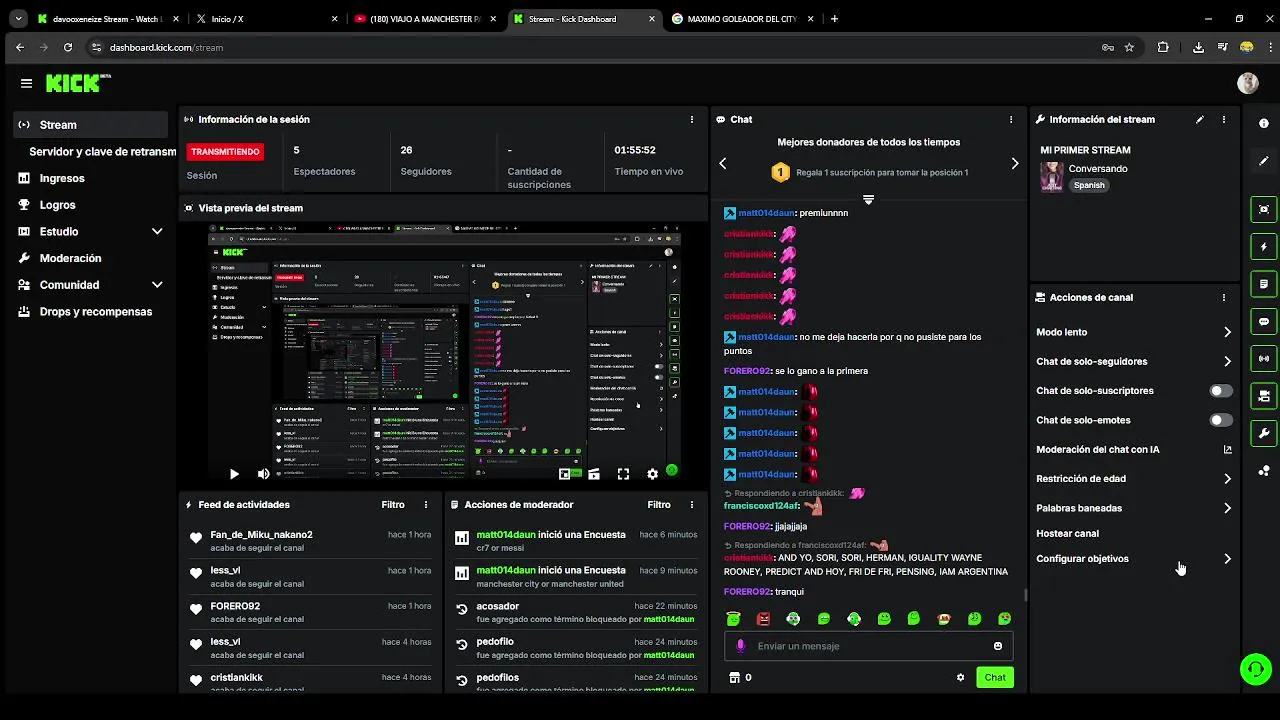Toggle Chat de solo-suscriptores switch
Screen dimensions: 1280x720
coord(1221,391)
